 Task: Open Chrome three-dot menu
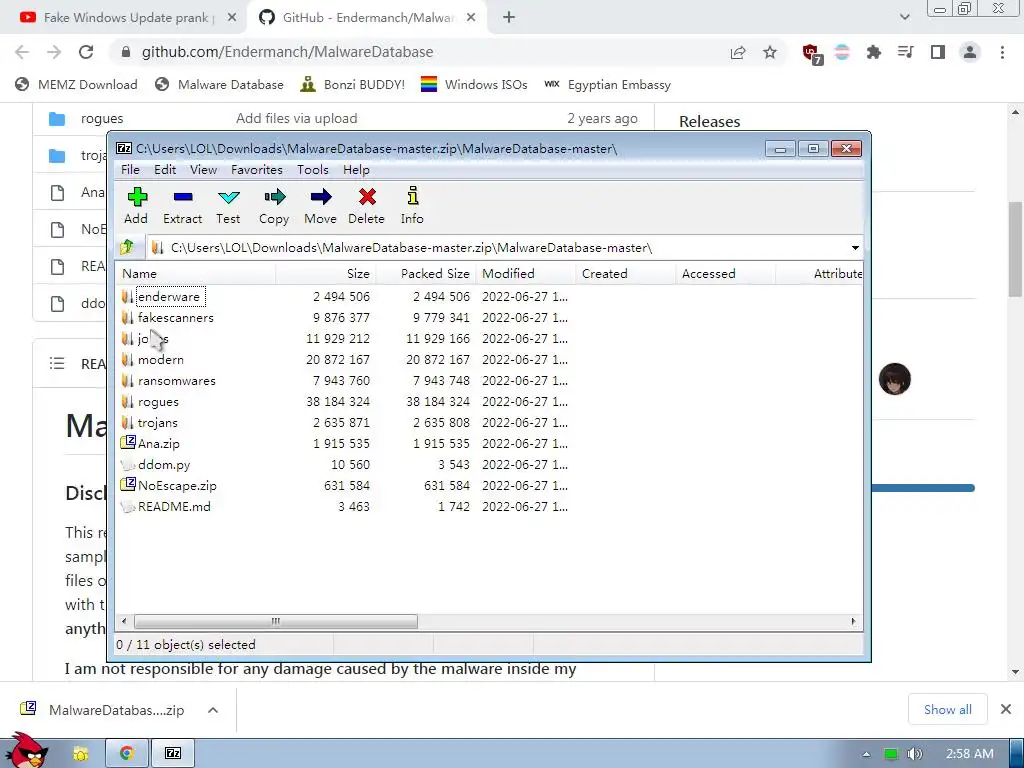[1002, 52]
